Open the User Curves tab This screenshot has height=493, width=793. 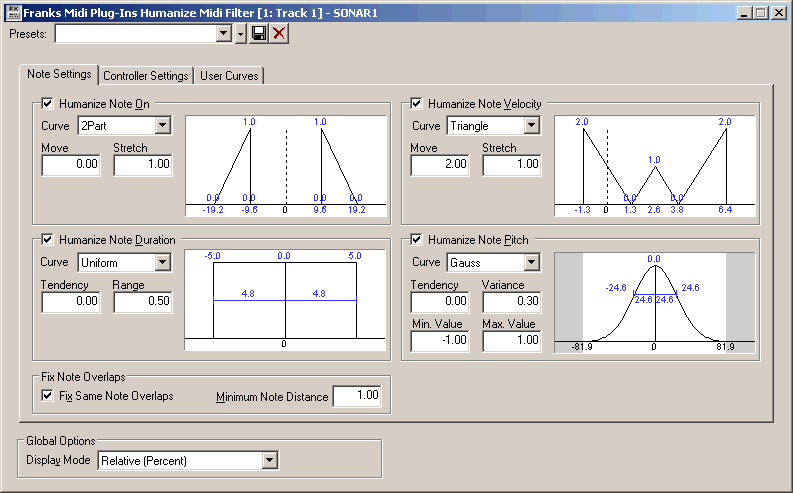[229, 75]
